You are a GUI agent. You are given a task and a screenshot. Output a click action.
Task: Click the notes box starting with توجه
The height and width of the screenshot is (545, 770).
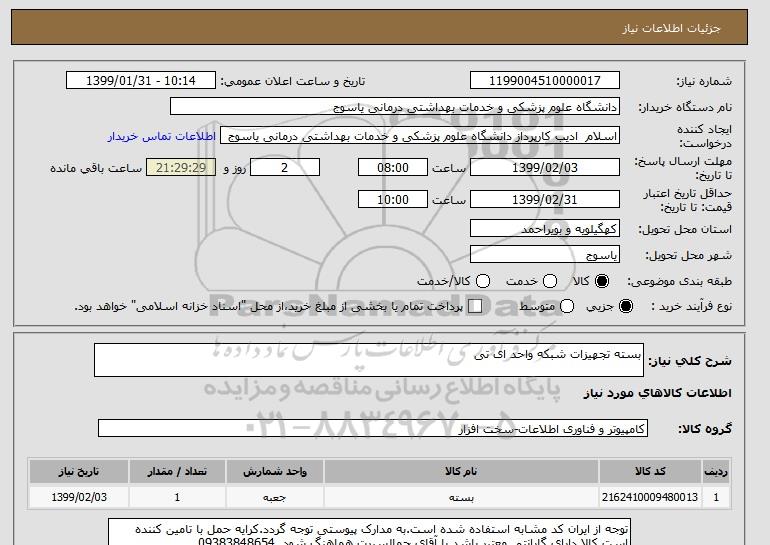pos(369,532)
